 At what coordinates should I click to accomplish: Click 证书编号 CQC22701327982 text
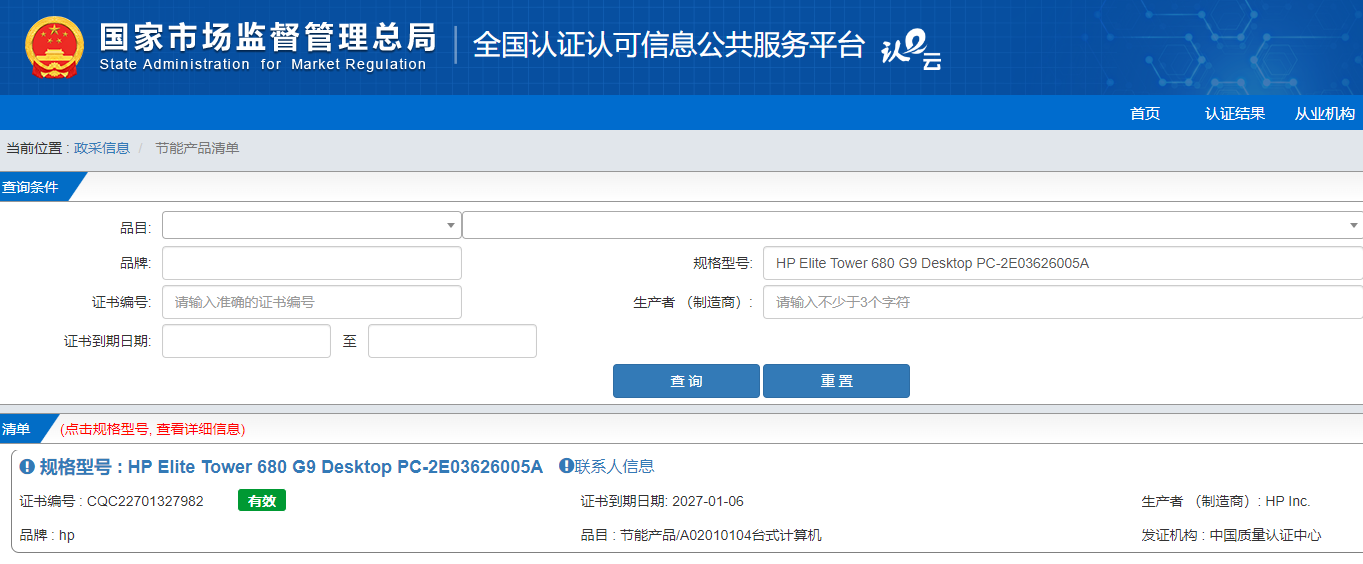[x=112, y=501]
